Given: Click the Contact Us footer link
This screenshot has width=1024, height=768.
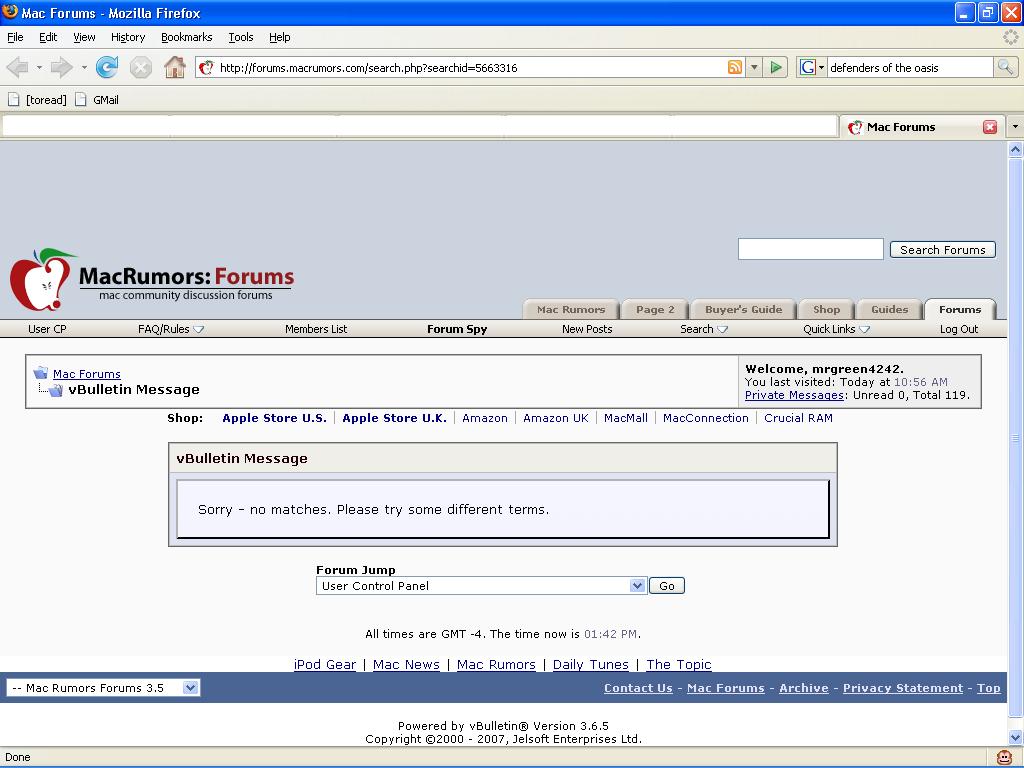Looking at the screenshot, I should point(638,688).
